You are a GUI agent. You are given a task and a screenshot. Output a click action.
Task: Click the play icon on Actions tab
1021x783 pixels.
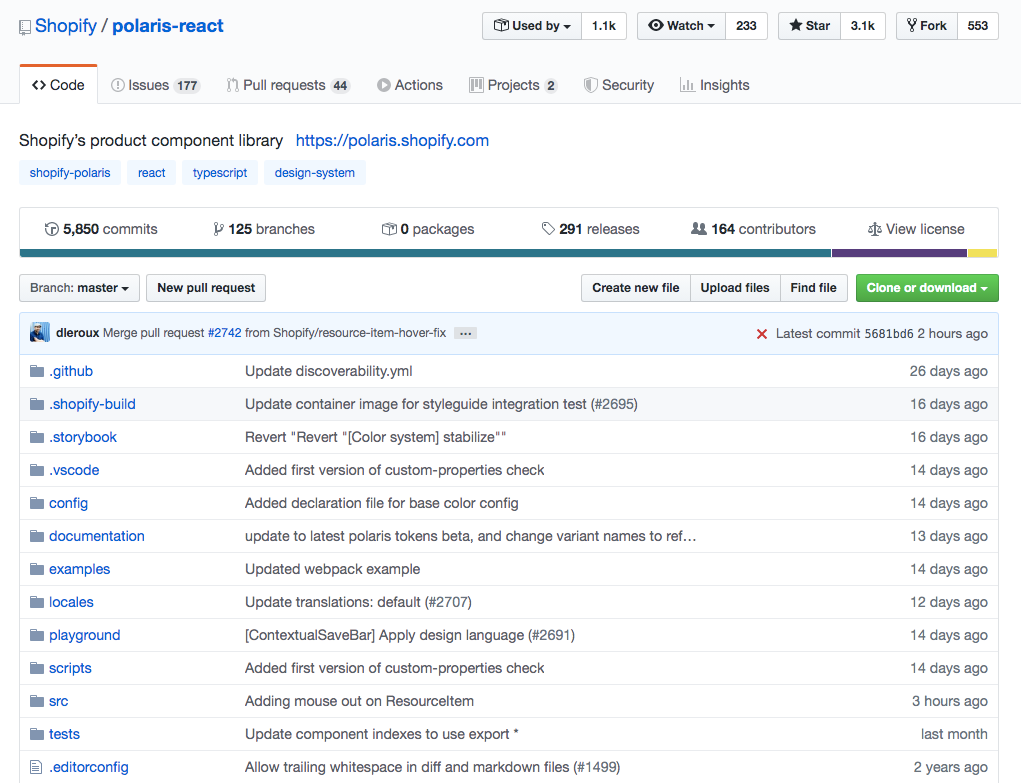click(384, 85)
